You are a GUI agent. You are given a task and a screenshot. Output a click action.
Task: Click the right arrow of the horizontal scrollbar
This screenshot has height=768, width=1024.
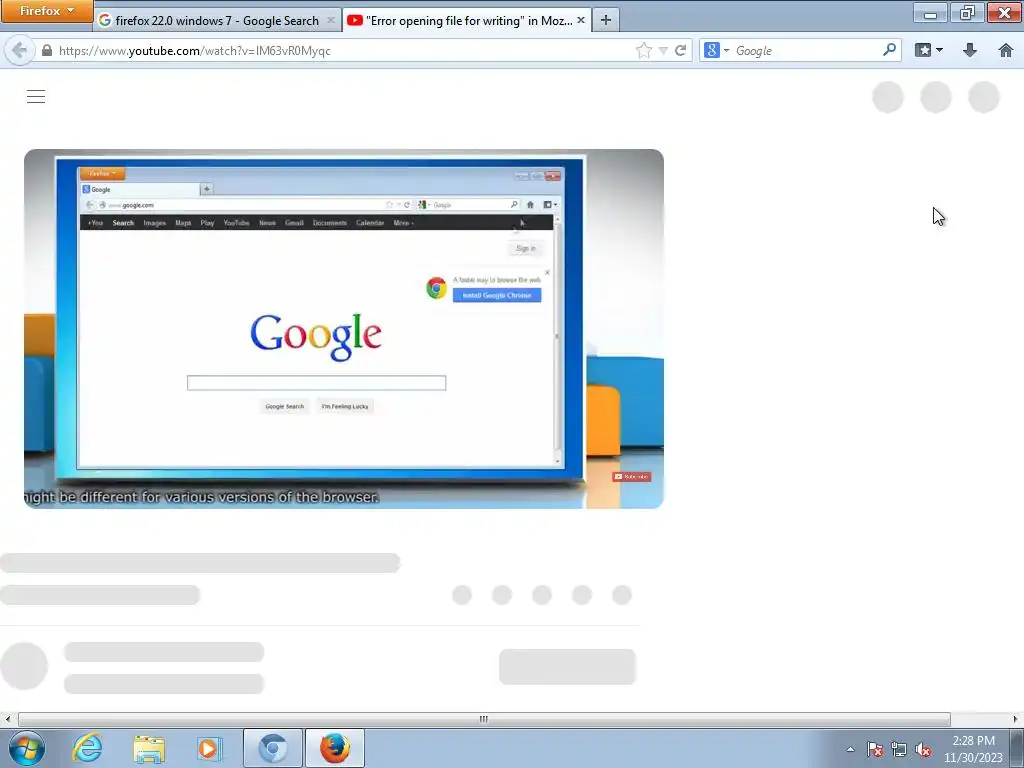click(1016, 719)
